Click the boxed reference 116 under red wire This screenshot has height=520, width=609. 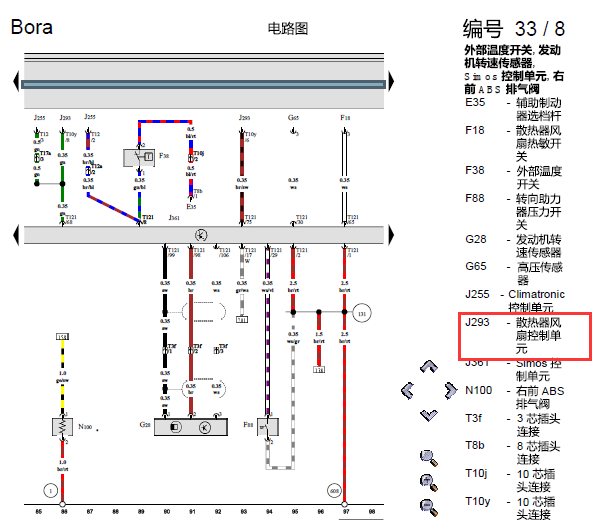coord(319,370)
